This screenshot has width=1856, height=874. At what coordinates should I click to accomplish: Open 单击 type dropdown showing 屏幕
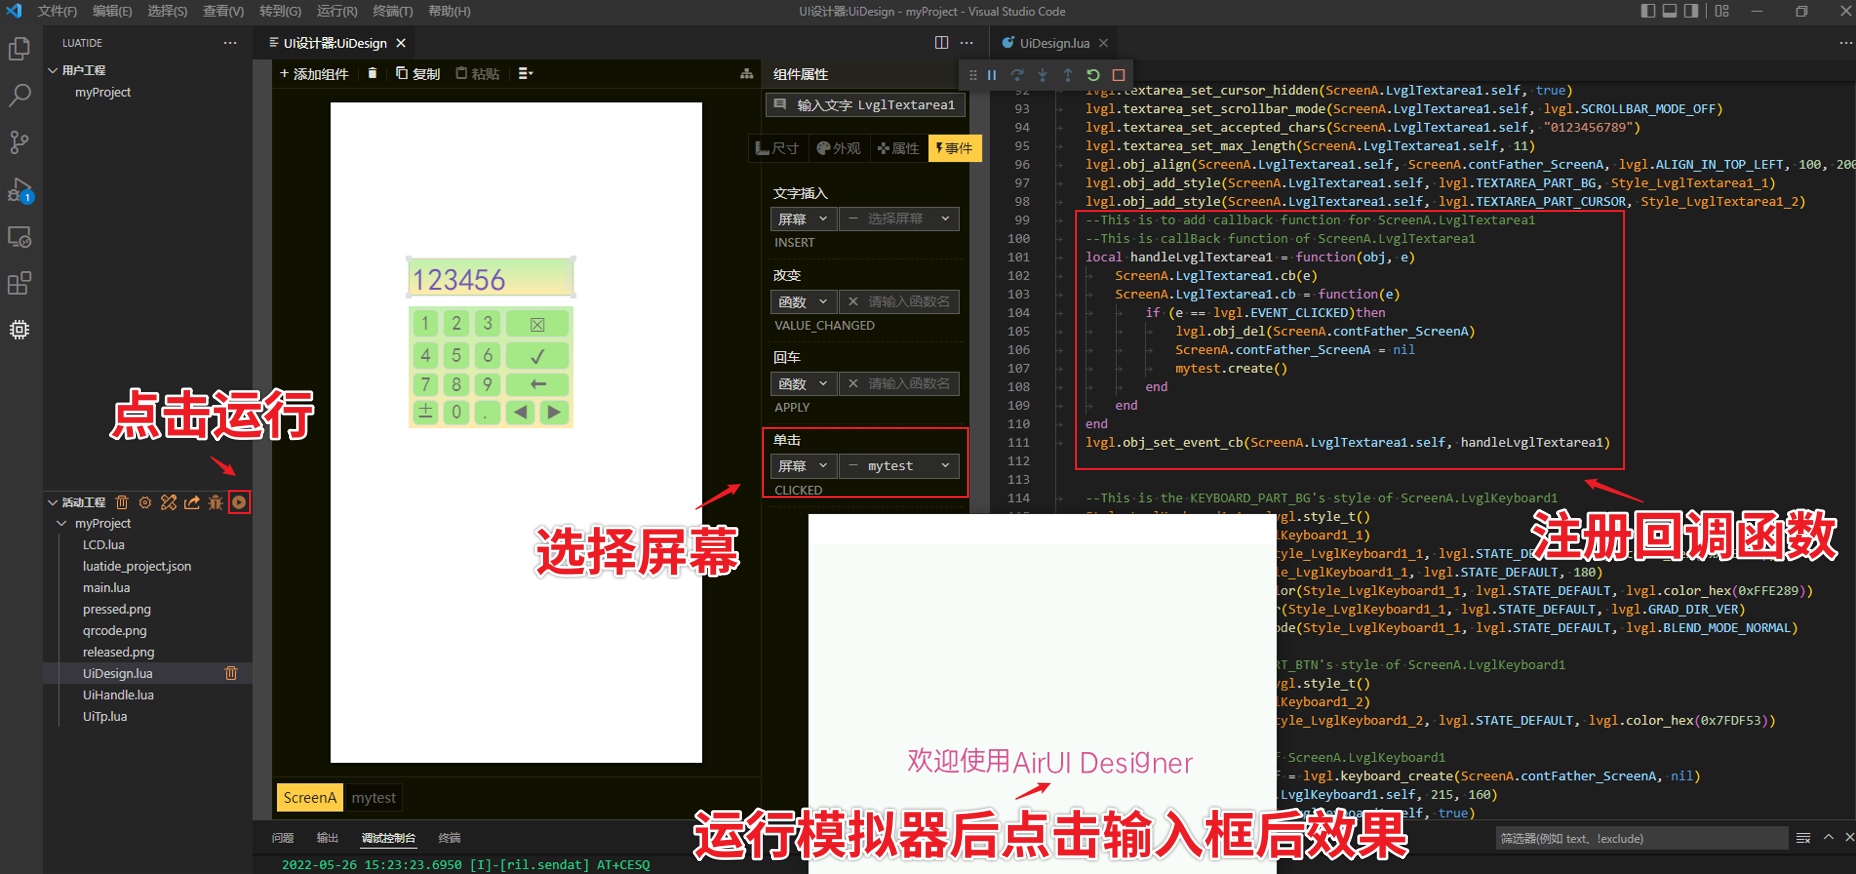(802, 466)
